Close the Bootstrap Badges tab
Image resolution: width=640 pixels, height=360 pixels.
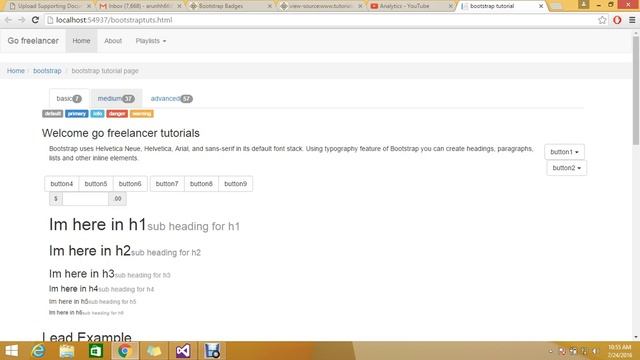click(269, 6)
